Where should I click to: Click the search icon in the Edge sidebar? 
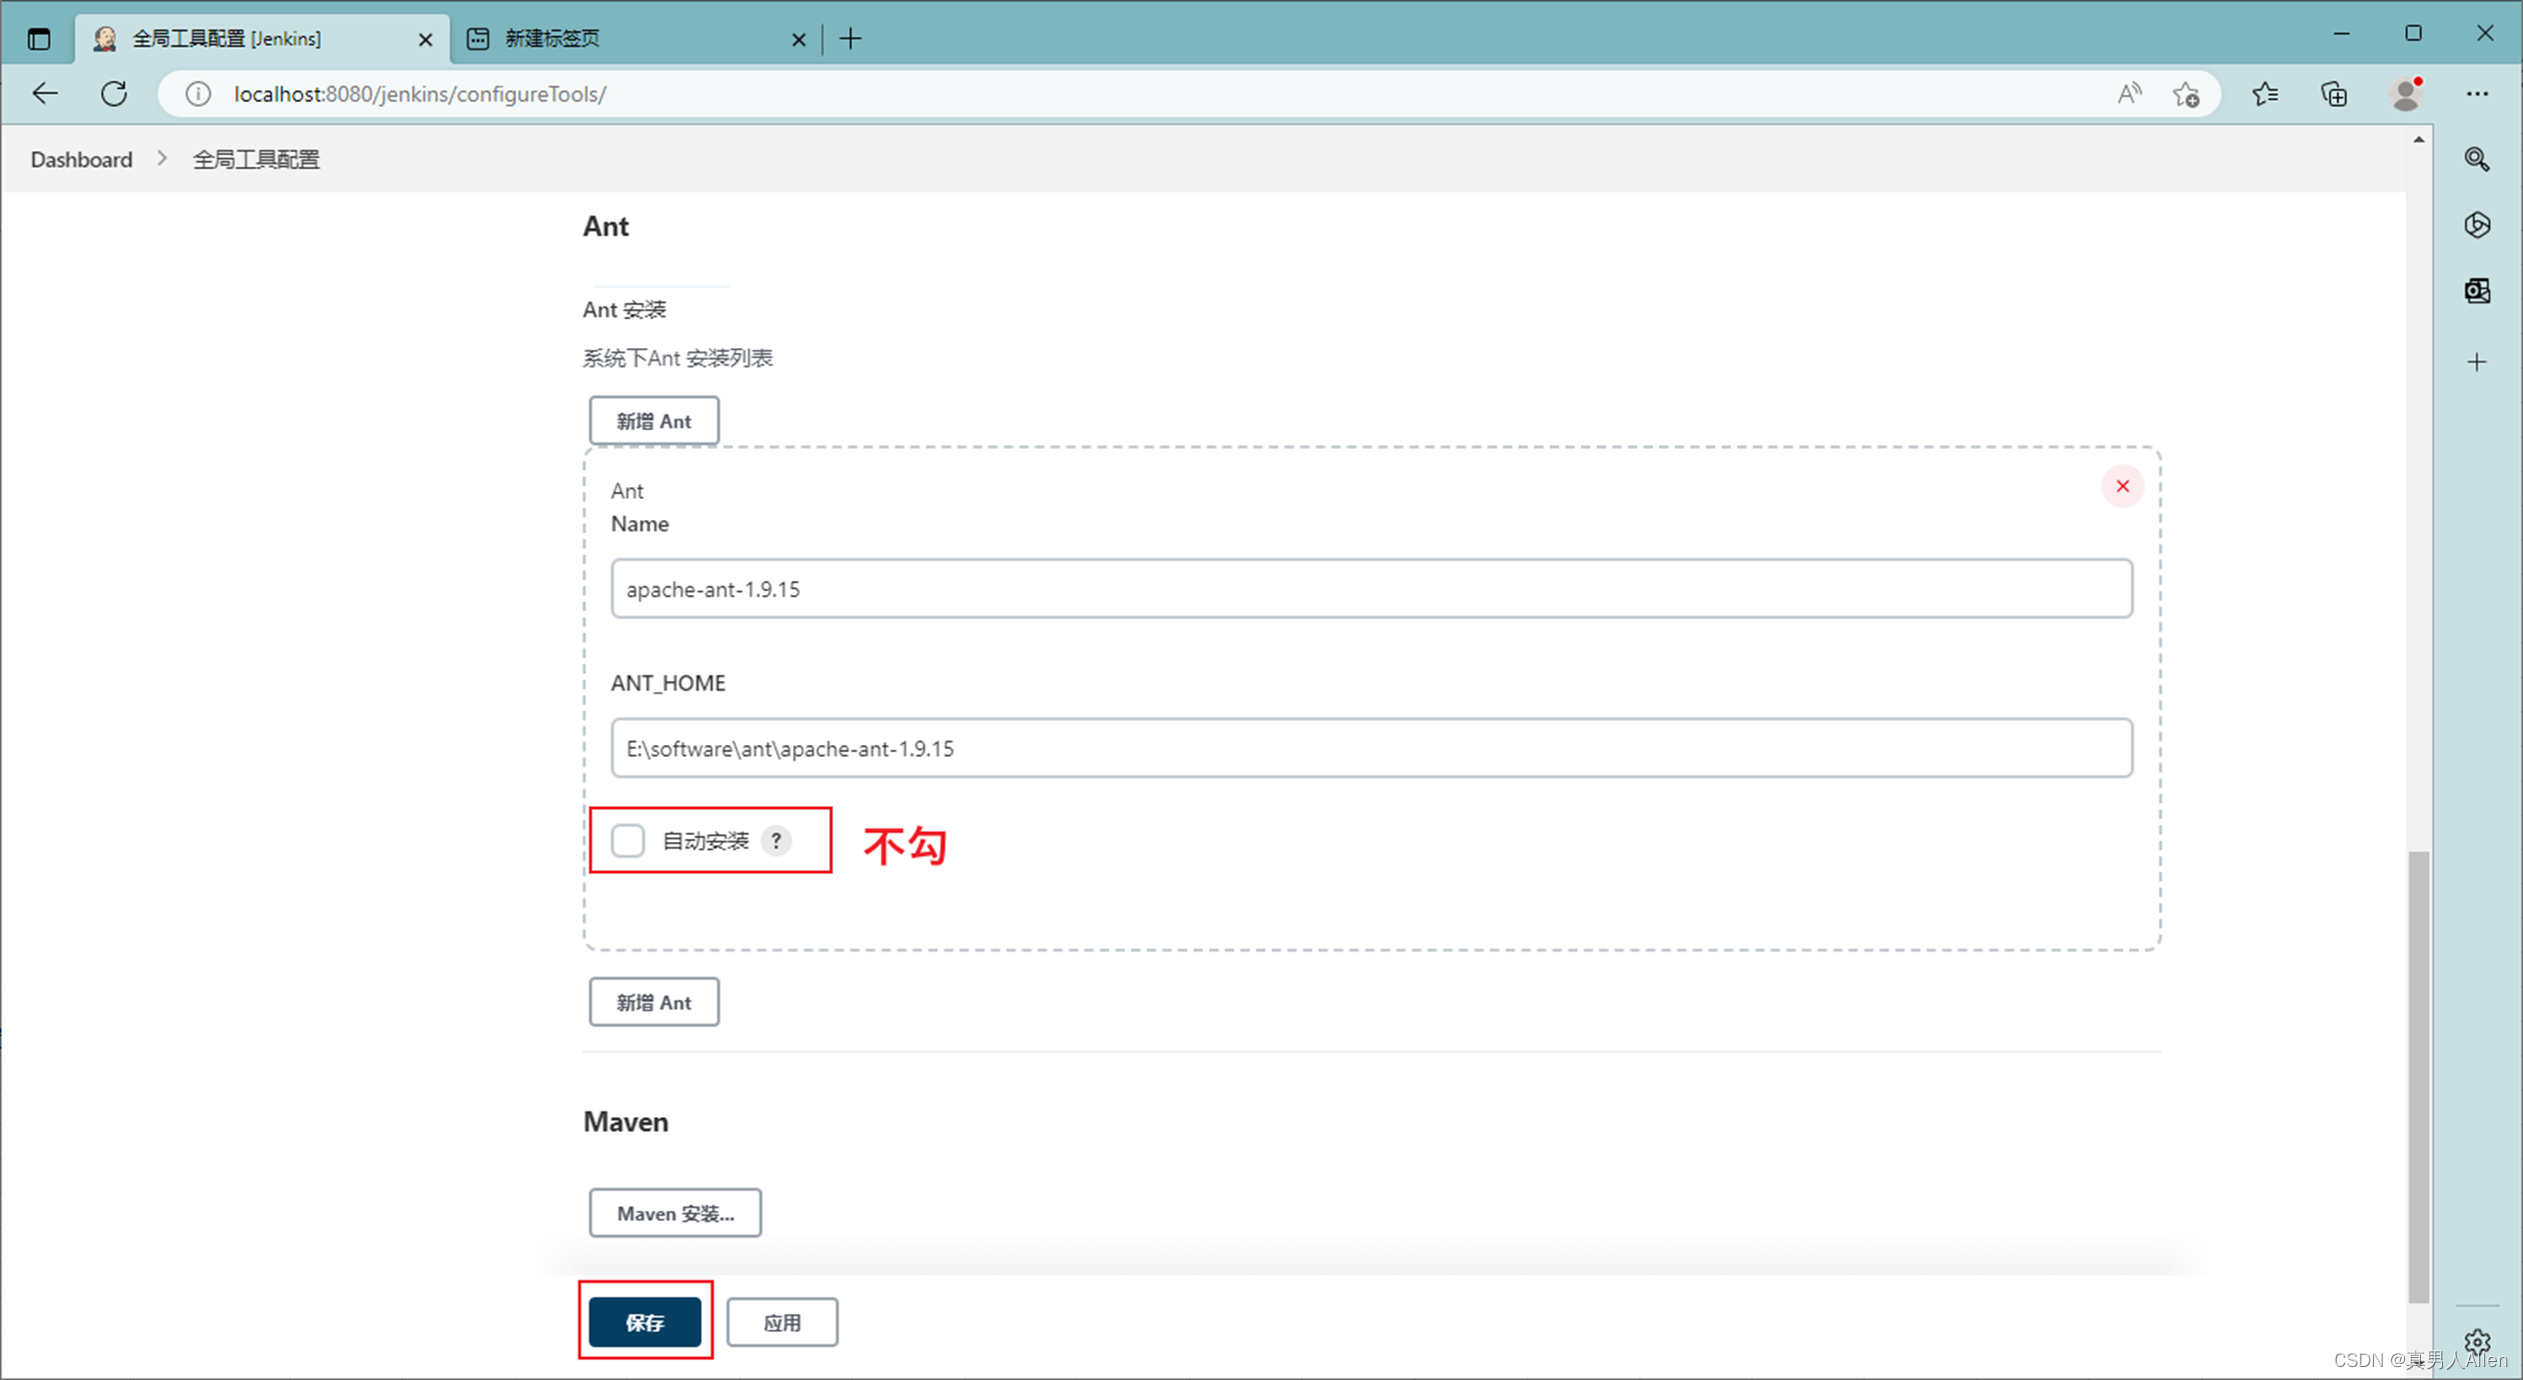pyautogui.click(x=2478, y=159)
